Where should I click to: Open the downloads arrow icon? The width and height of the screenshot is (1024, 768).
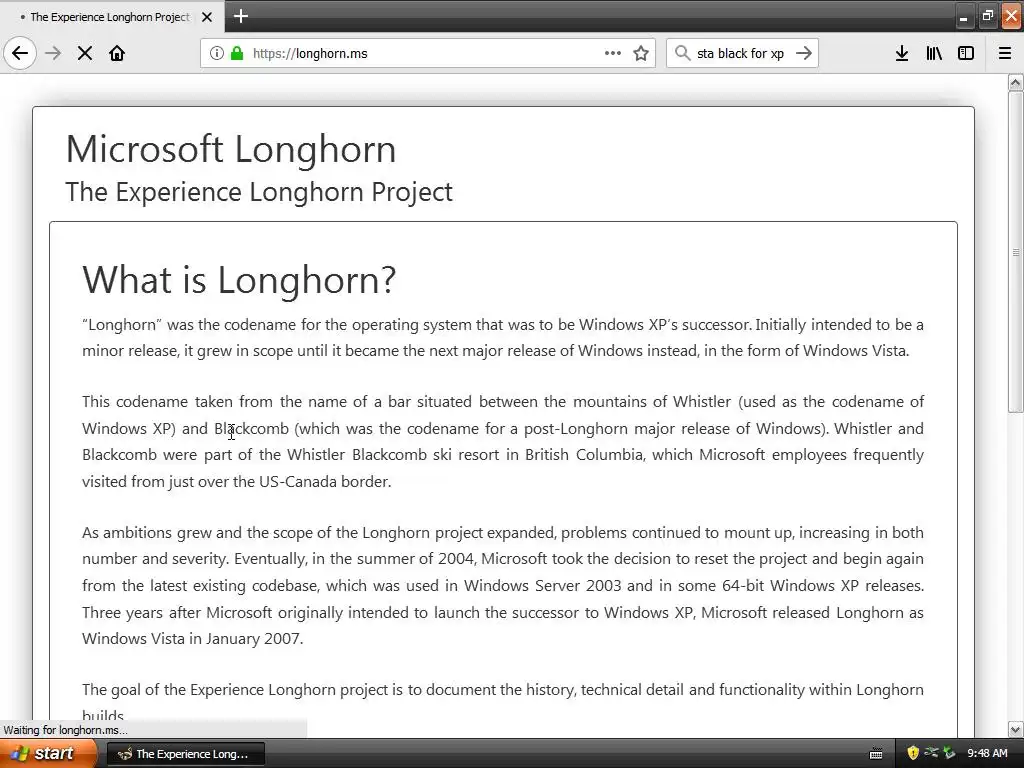click(902, 53)
